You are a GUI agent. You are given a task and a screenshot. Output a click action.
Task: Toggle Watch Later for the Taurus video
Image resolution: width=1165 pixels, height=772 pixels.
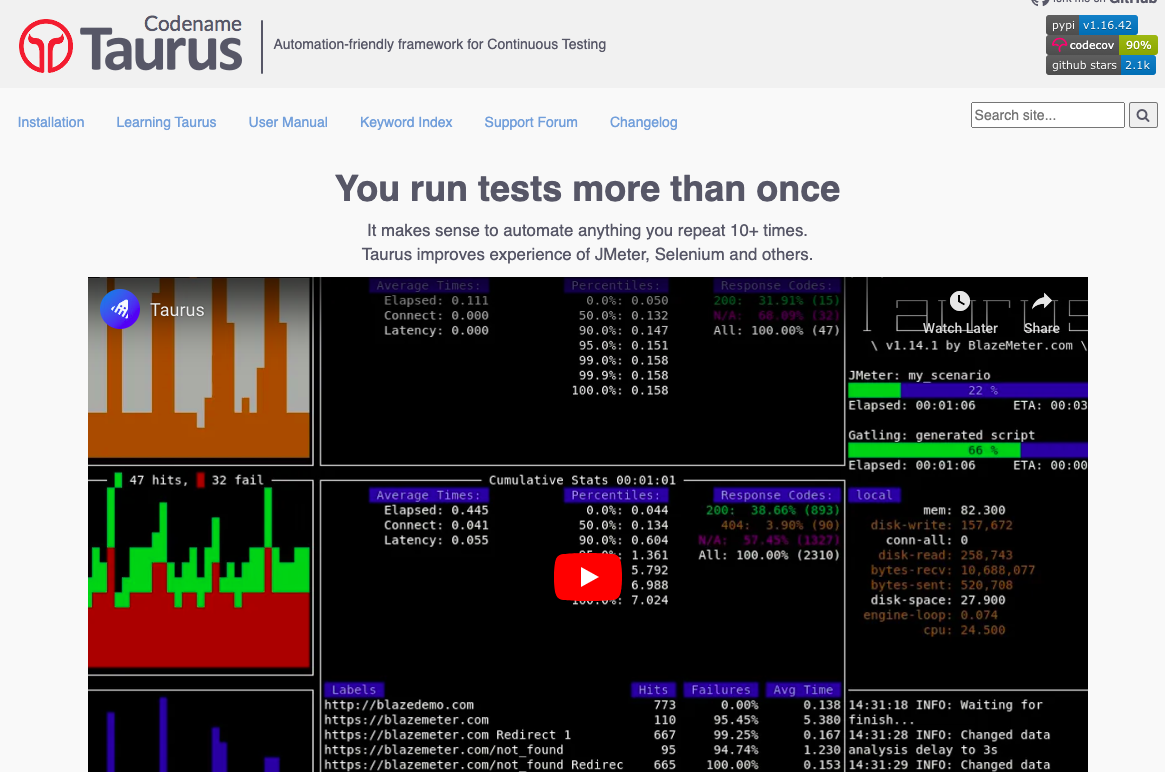(x=960, y=310)
